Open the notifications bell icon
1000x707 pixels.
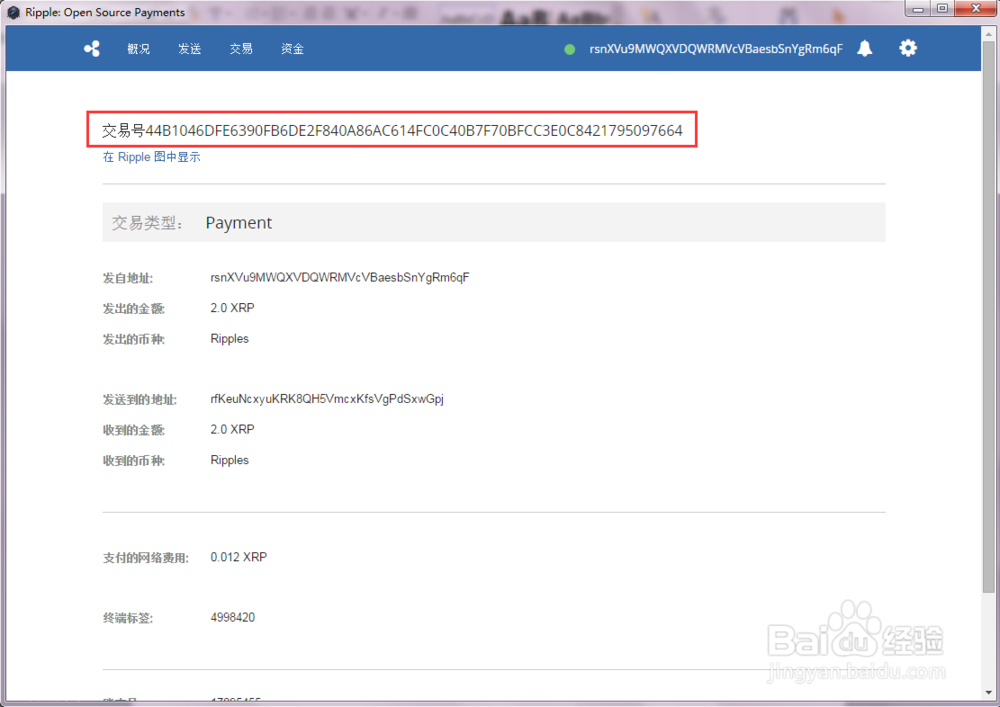[864, 48]
